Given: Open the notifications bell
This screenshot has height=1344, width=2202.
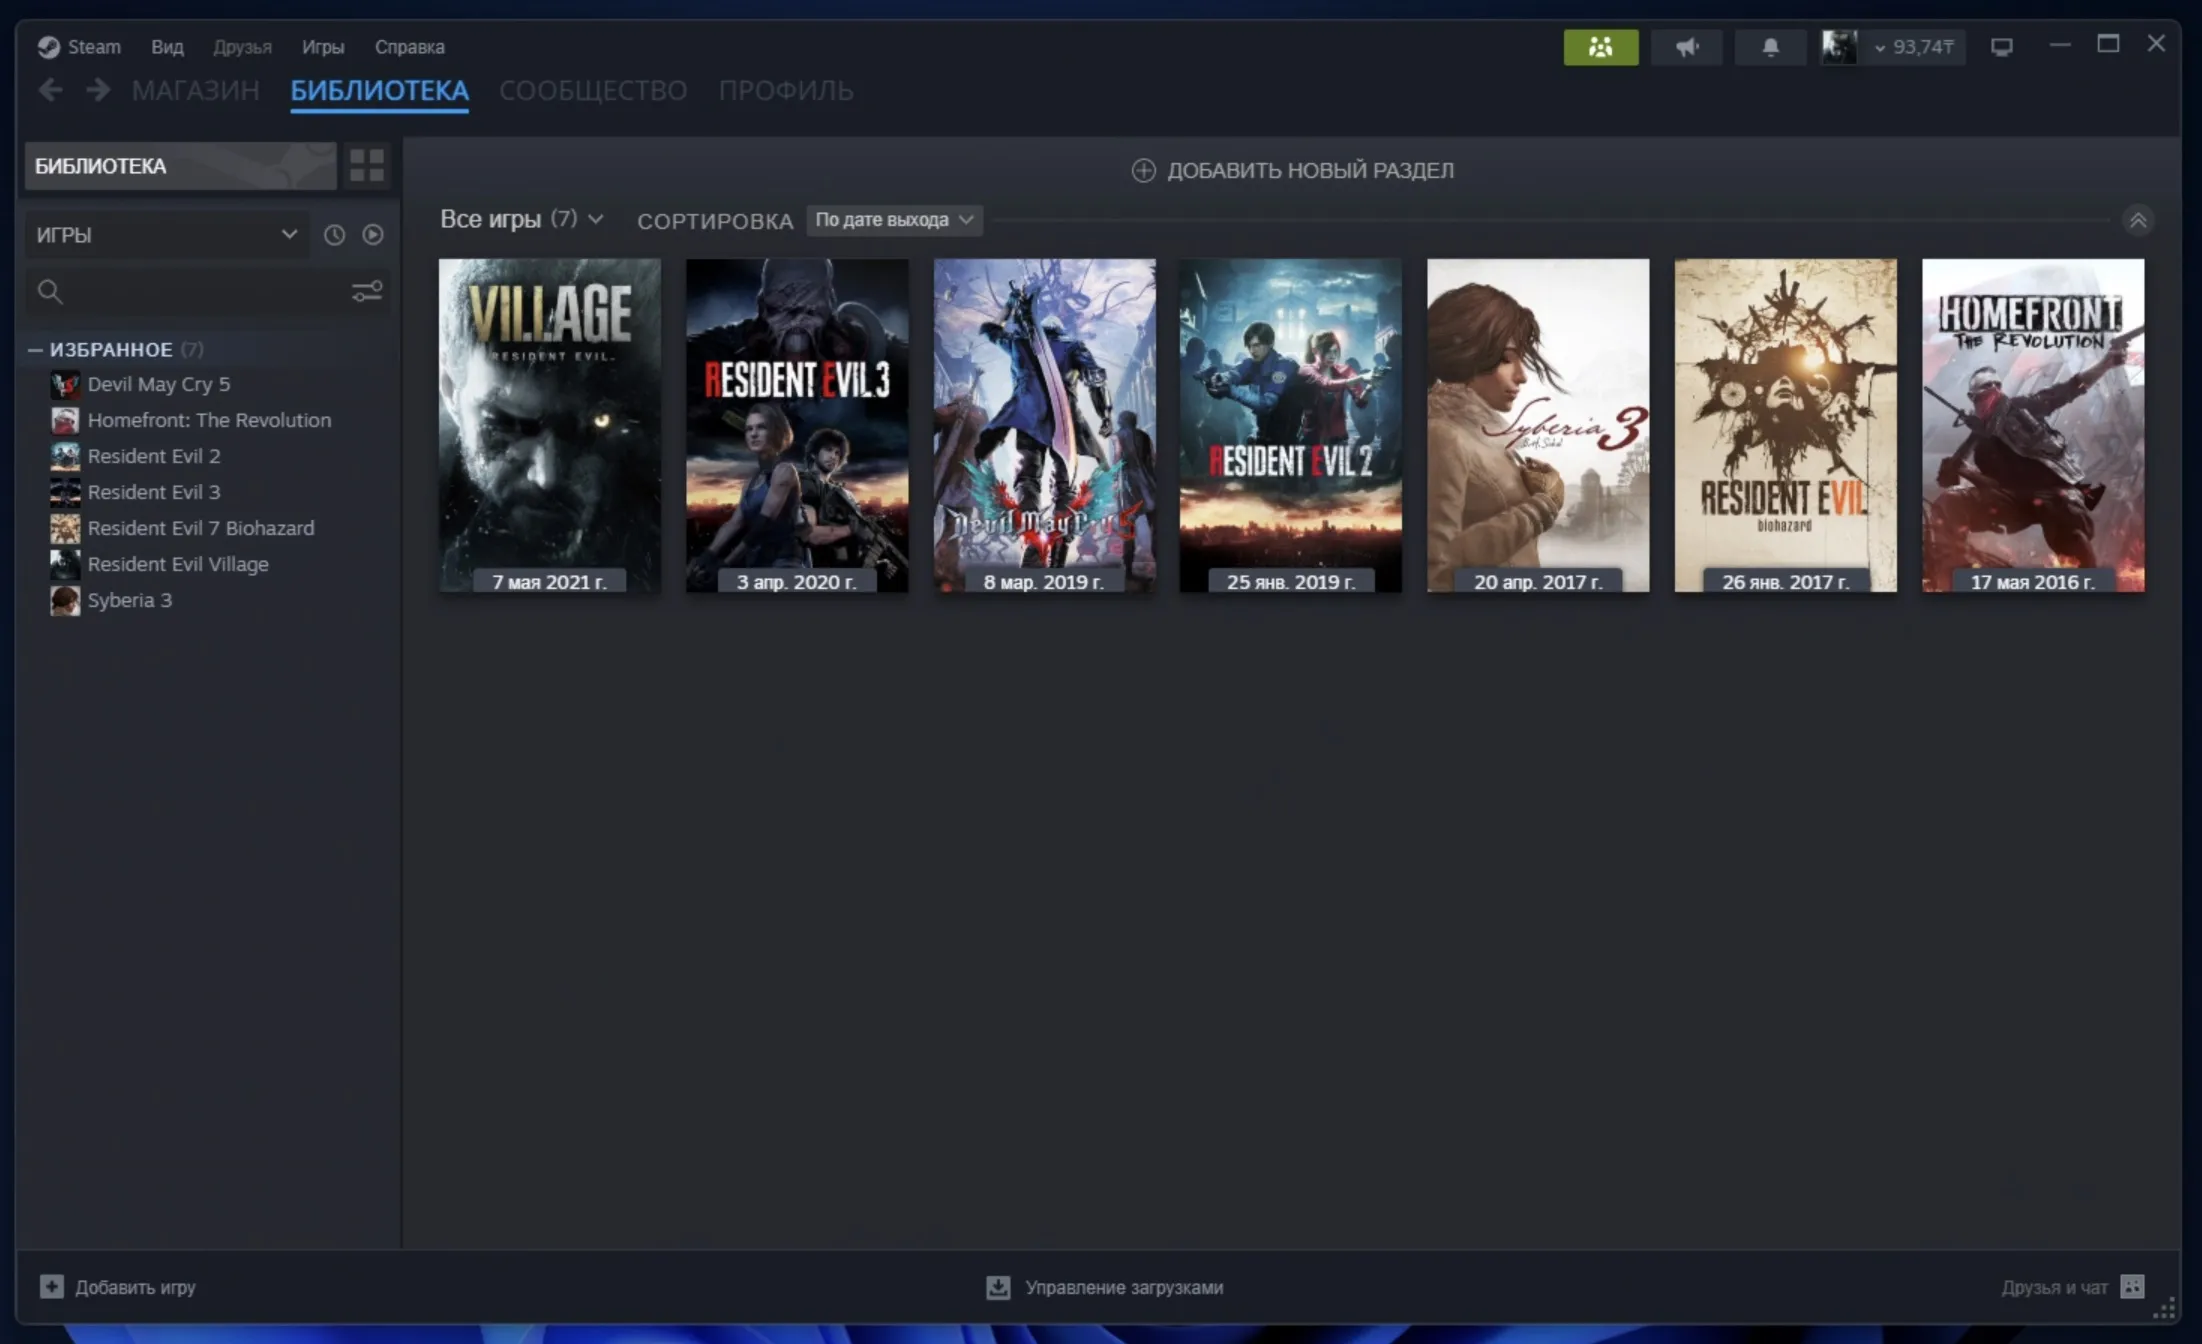Looking at the screenshot, I should click(1770, 47).
